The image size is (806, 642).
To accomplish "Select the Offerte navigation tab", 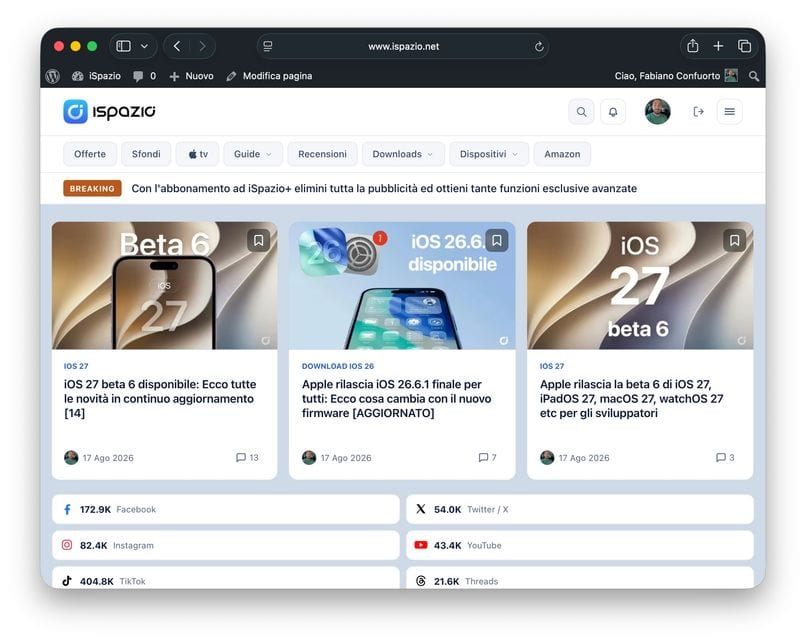I will [90, 154].
